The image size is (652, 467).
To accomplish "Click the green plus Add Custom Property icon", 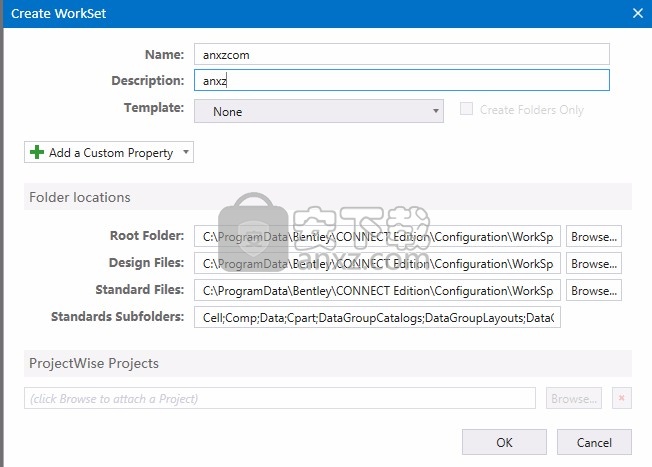I will pos(37,152).
